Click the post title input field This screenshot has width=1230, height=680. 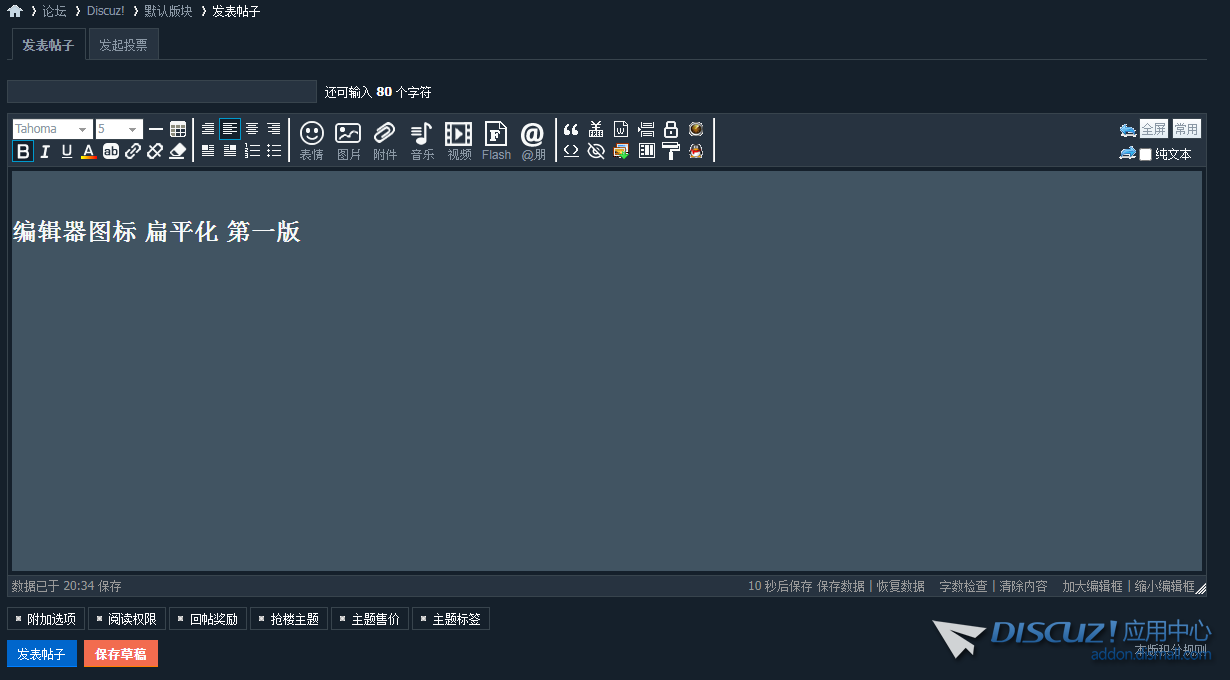[x=160, y=91]
